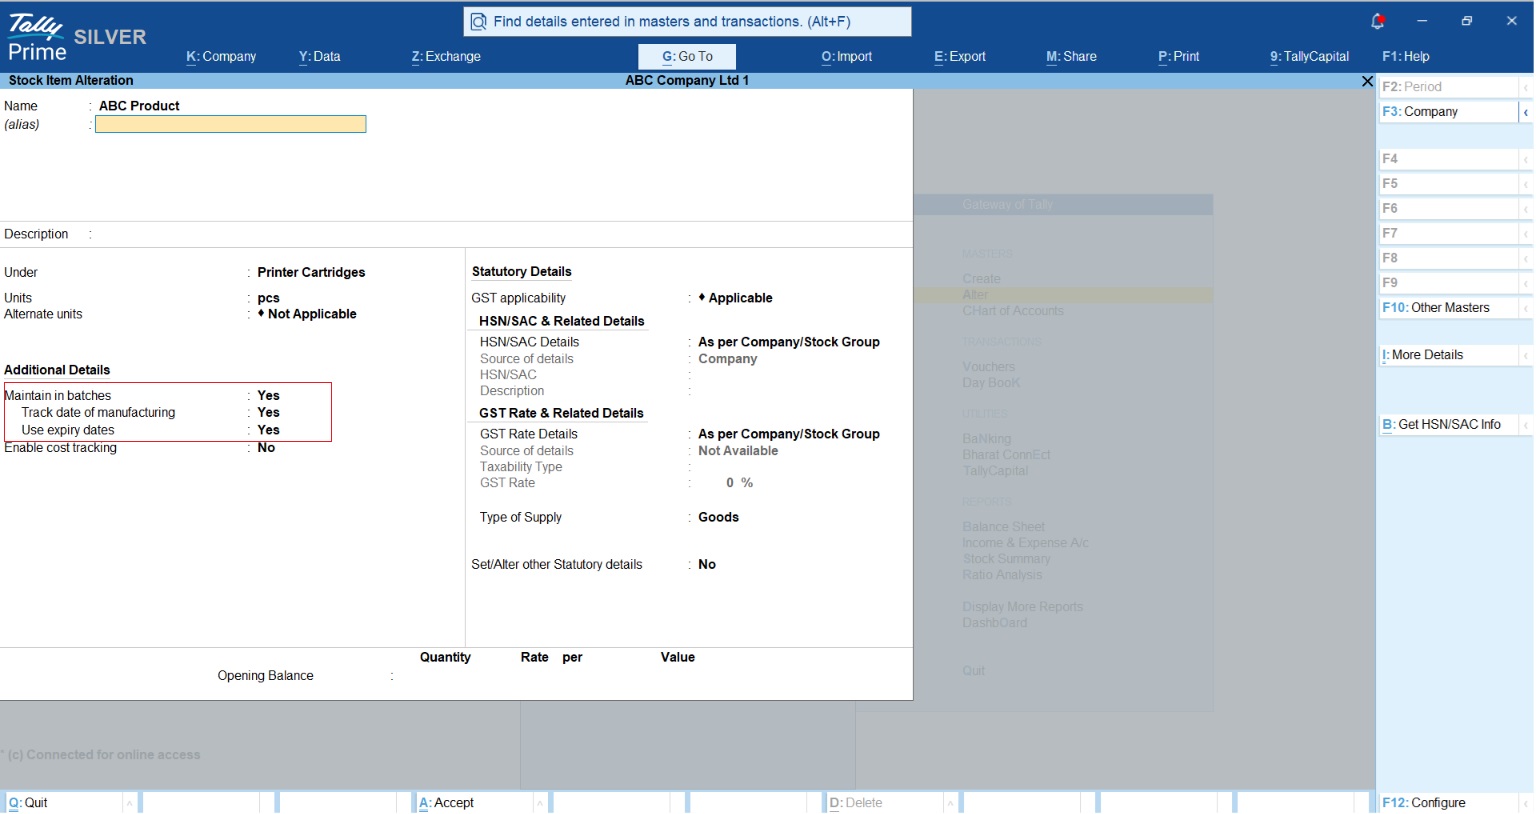Click Display More Reports in Gateway of Tally
The image size is (1536, 814).
tap(1022, 607)
